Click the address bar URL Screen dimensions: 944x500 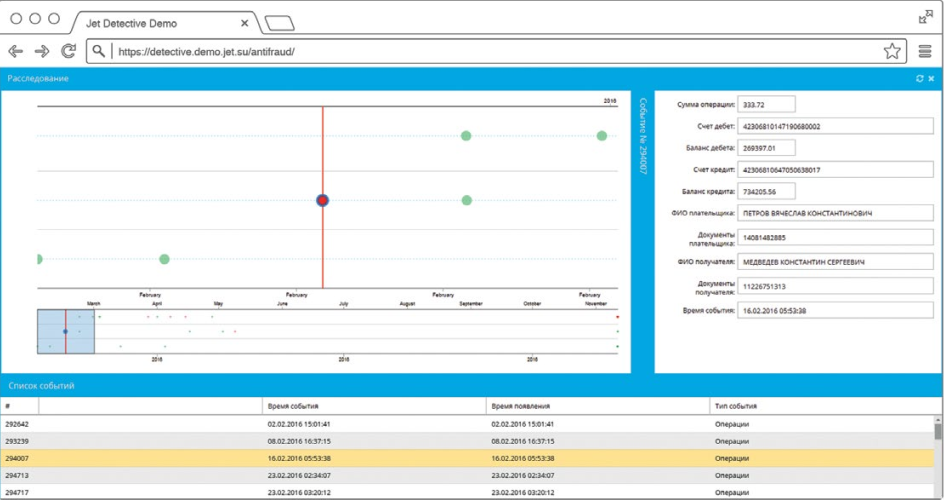(206, 52)
